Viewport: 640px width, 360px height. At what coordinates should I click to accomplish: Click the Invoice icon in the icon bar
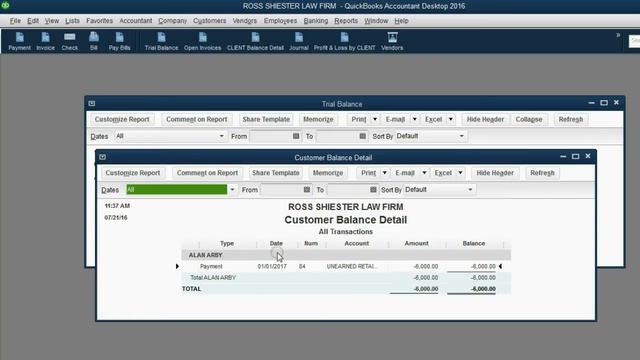pos(45,41)
